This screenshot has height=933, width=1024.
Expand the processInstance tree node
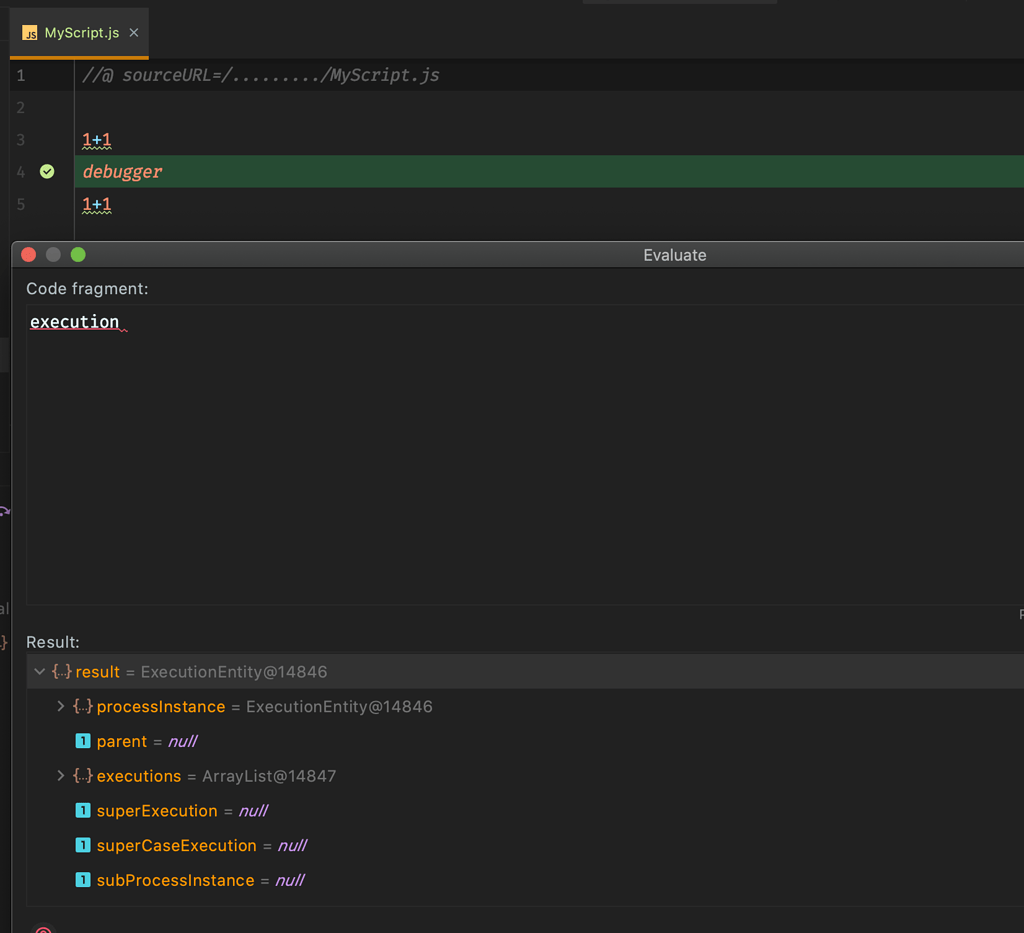point(60,706)
